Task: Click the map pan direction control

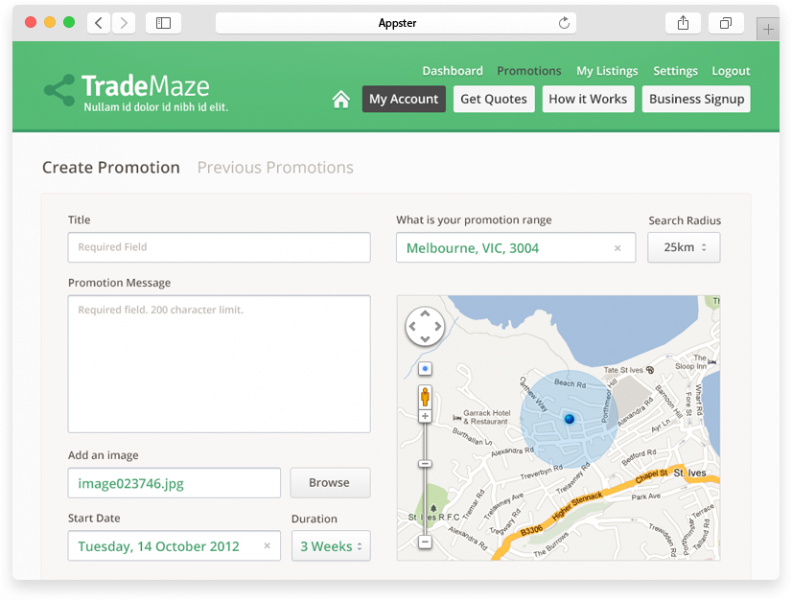Action: click(x=425, y=326)
